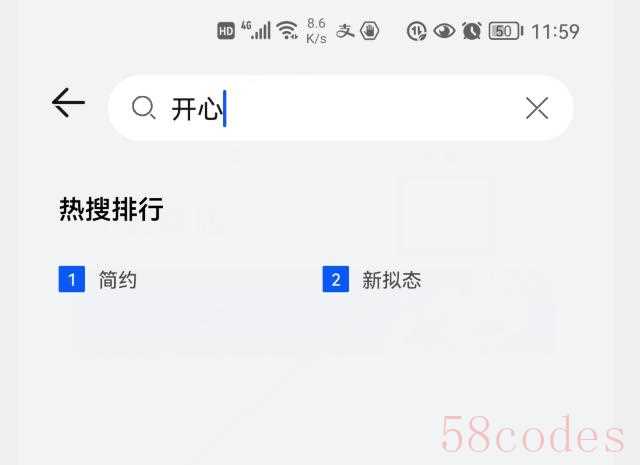Tap the battery 50 indicator
Image resolution: width=640 pixels, height=465 pixels.
point(506,31)
